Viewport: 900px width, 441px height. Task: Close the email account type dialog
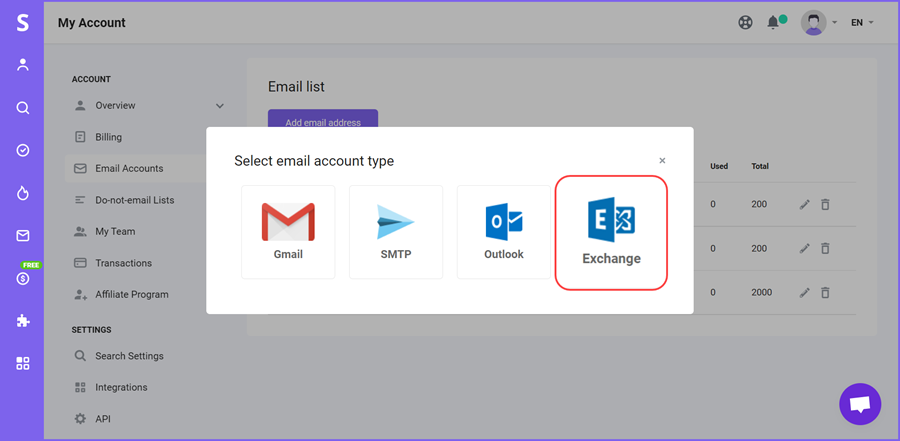tap(662, 161)
